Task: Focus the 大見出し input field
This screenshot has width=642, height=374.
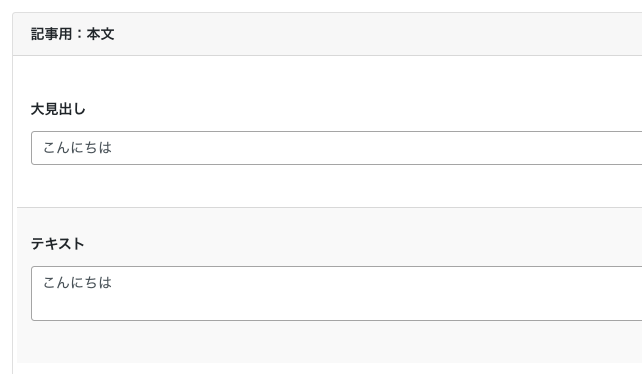Action: pyautogui.click(x=337, y=148)
